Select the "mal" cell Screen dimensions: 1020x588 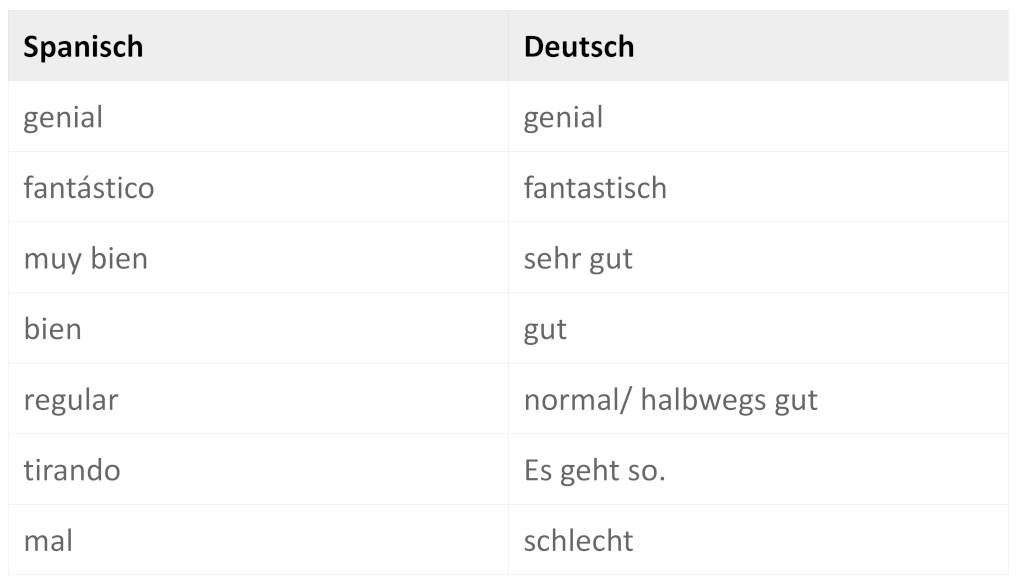point(48,541)
